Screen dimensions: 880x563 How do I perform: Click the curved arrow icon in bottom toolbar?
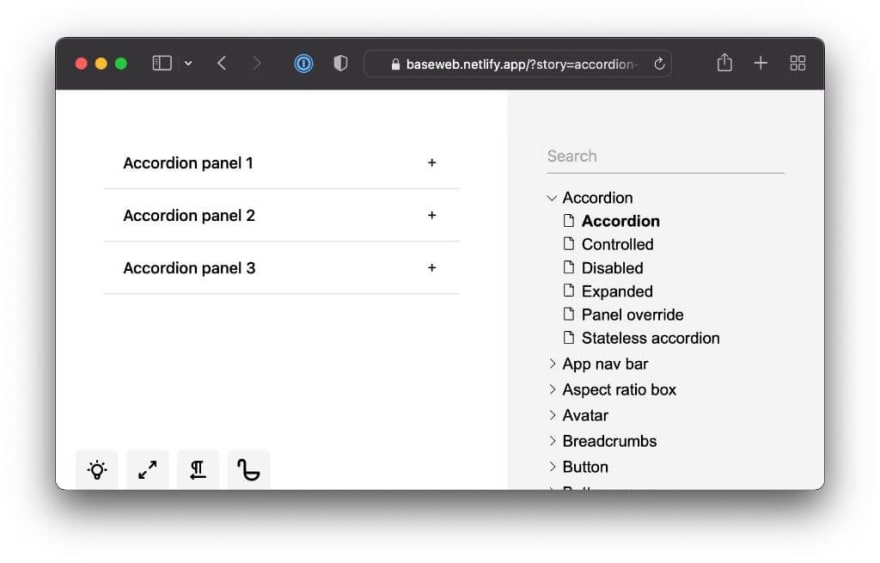click(249, 469)
